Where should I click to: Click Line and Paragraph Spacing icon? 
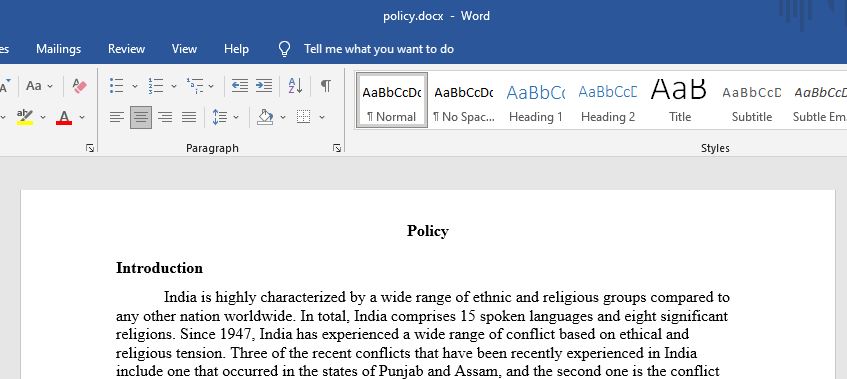point(220,117)
